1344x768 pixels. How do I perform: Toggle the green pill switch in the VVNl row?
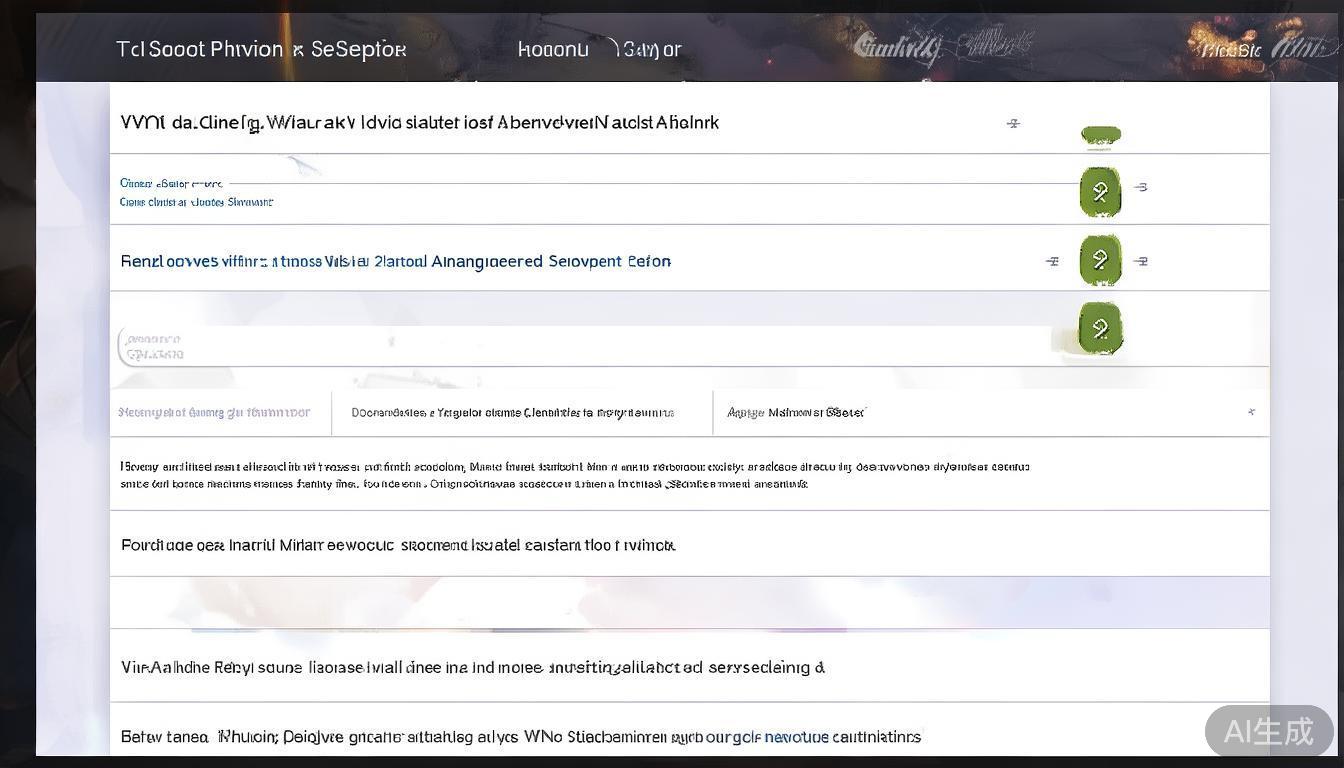click(1100, 134)
